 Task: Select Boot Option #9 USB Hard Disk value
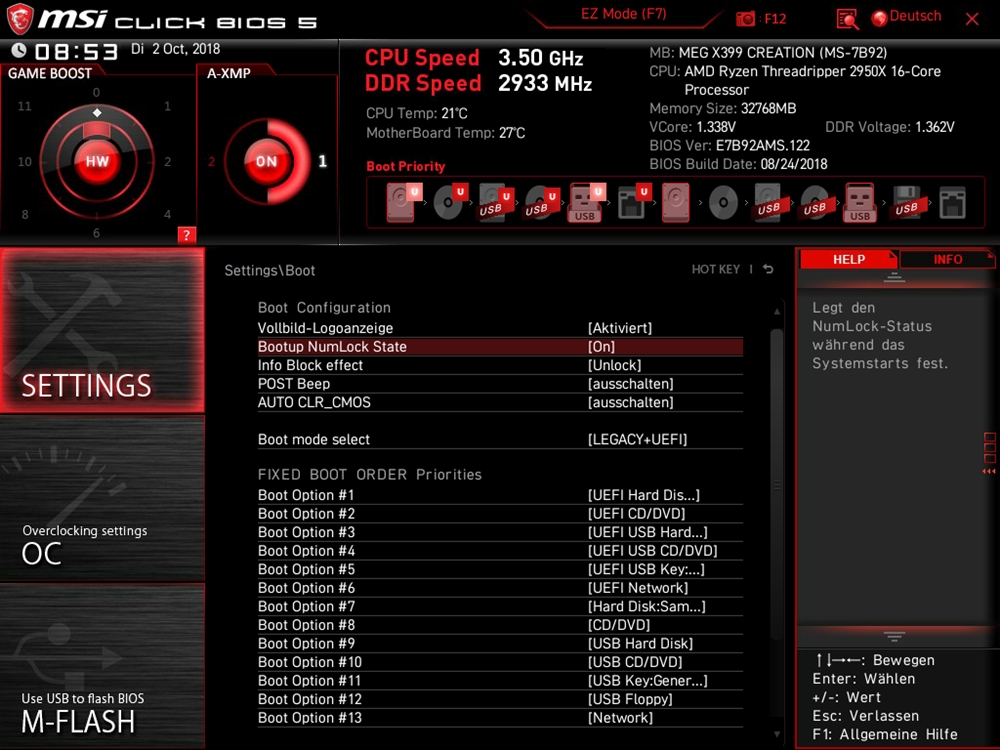pos(640,643)
